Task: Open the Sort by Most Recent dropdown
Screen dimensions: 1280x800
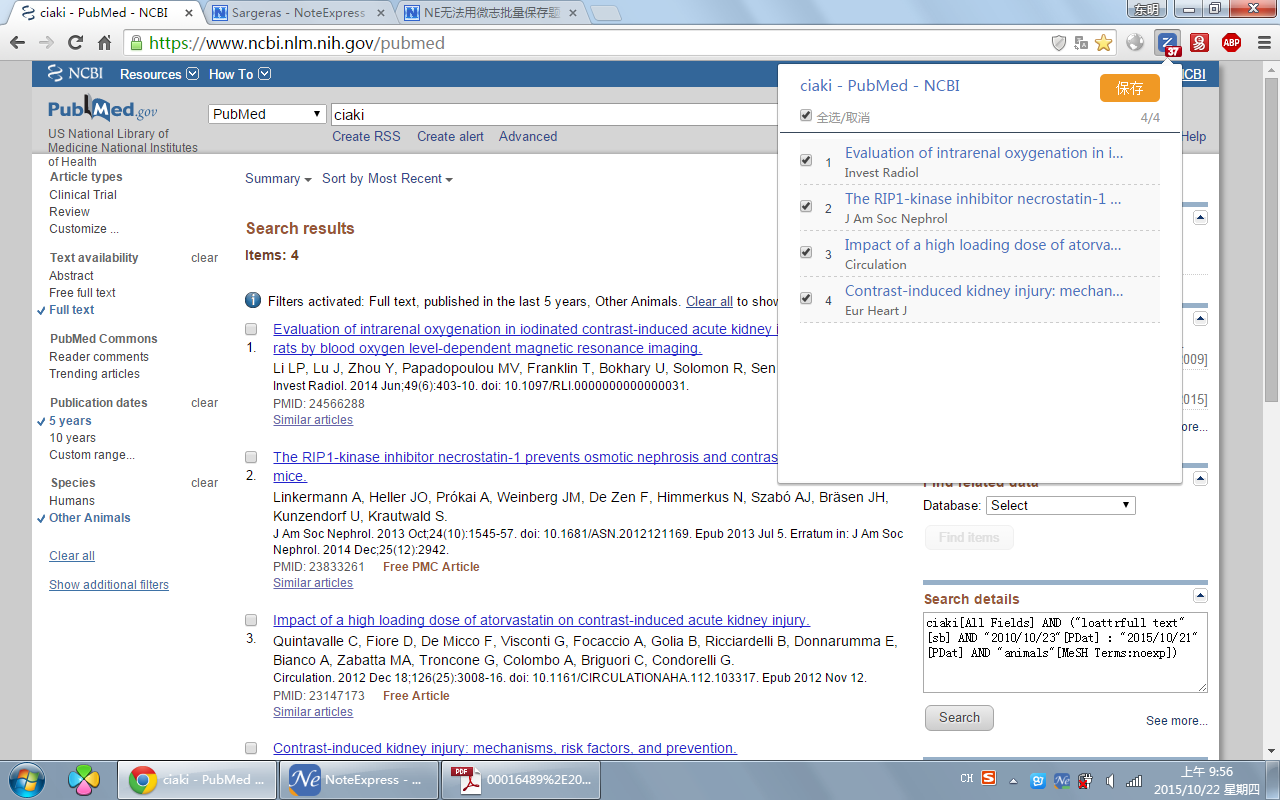Action: point(387,179)
